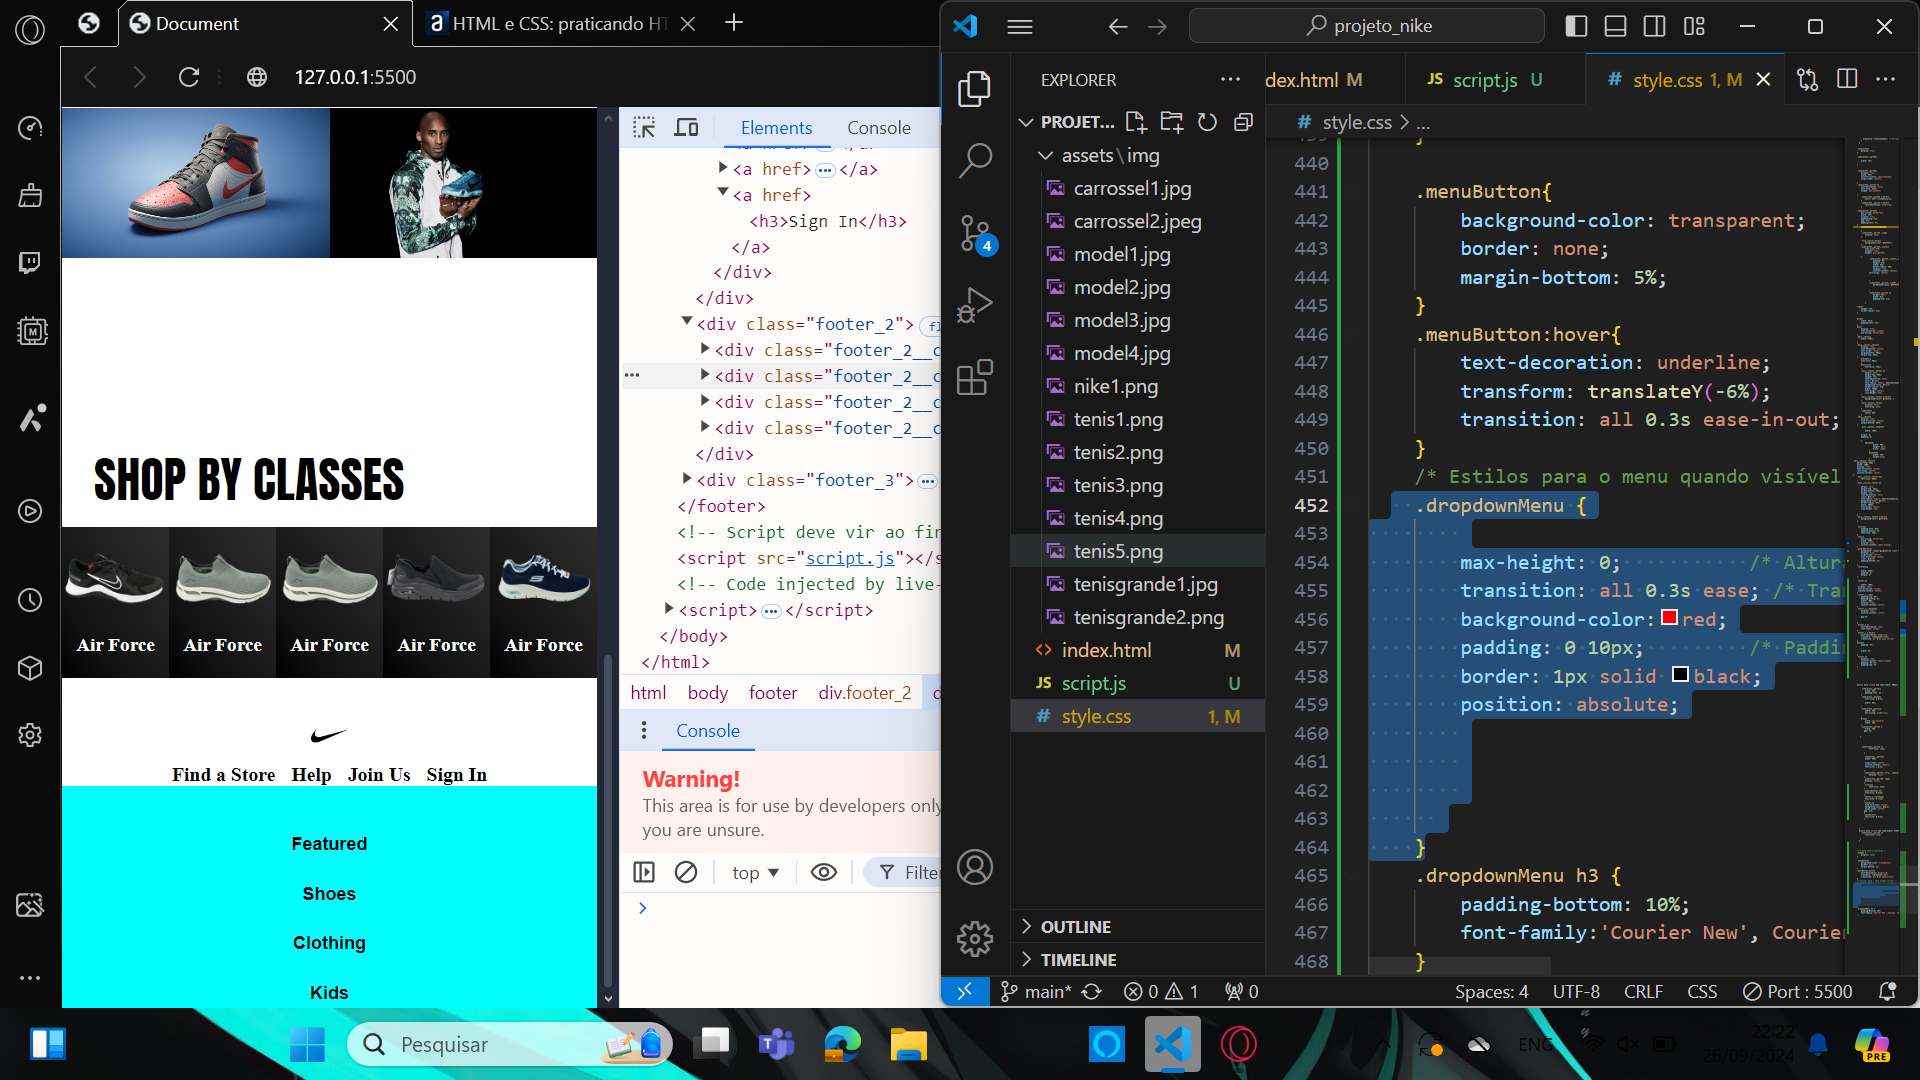Open changes compare icon in editor toolbar
Viewport: 1920px width, 1080px height.
click(x=1807, y=79)
